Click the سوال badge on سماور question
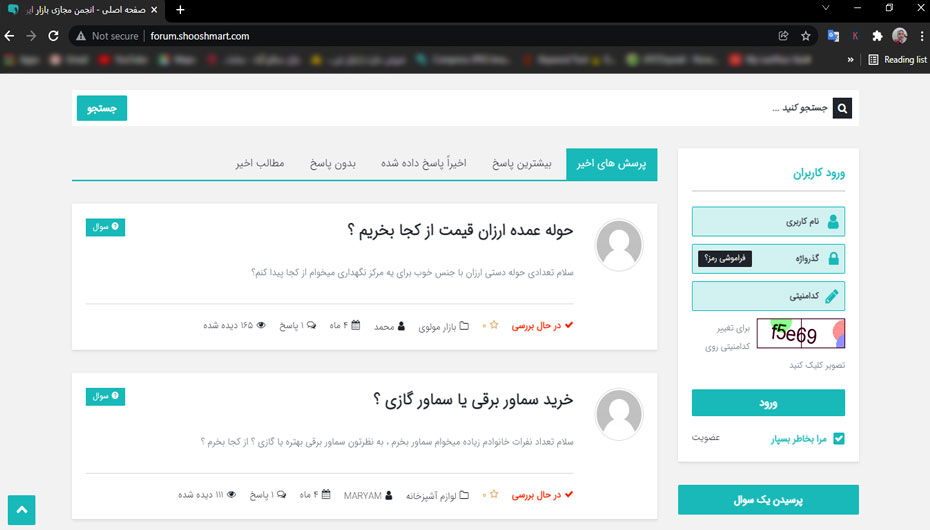Viewport: 930px width, 530px height. [106, 397]
